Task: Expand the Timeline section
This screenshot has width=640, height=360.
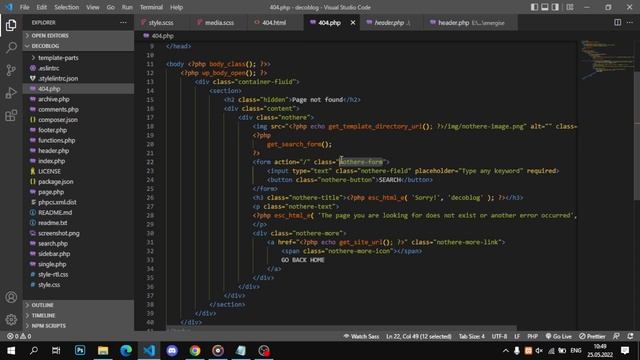Action: [78, 316]
